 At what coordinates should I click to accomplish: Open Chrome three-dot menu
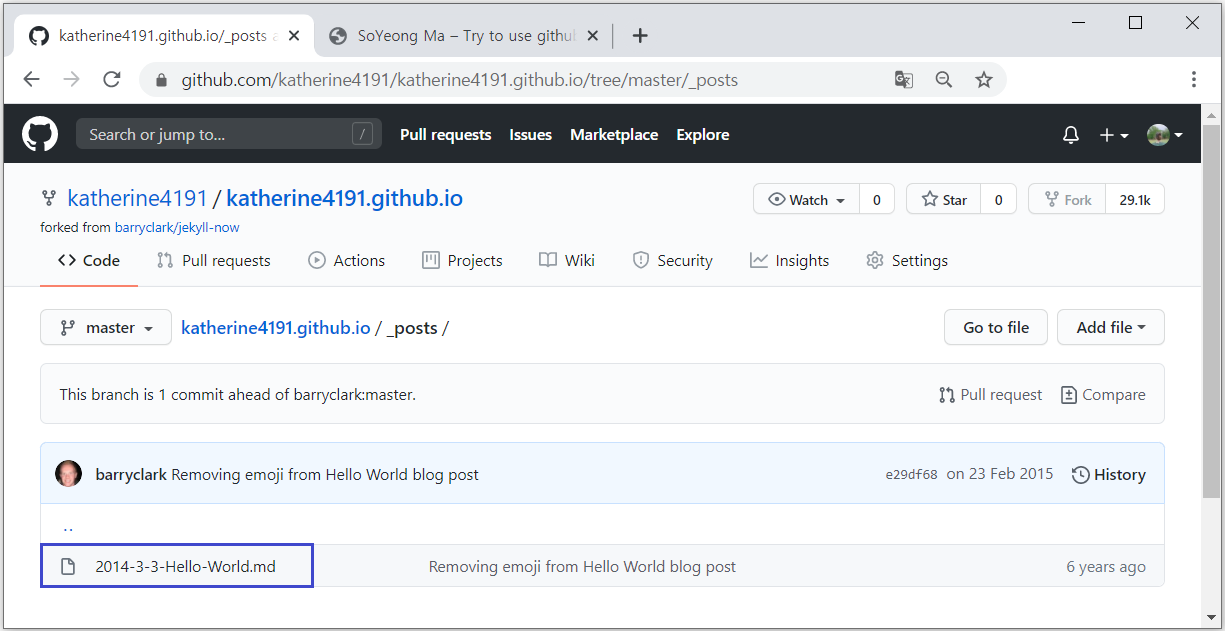(x=1194, y=80)
